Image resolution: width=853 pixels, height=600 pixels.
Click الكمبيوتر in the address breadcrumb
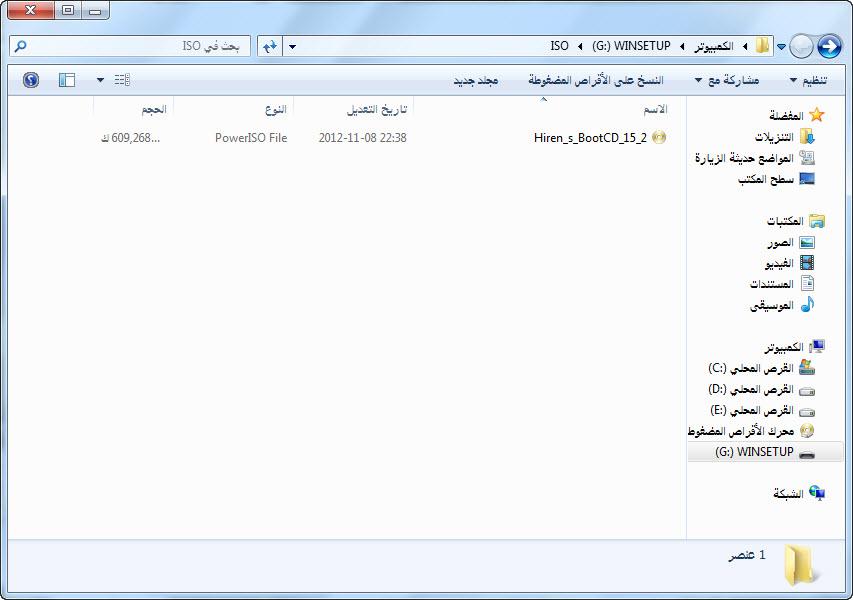714,46
